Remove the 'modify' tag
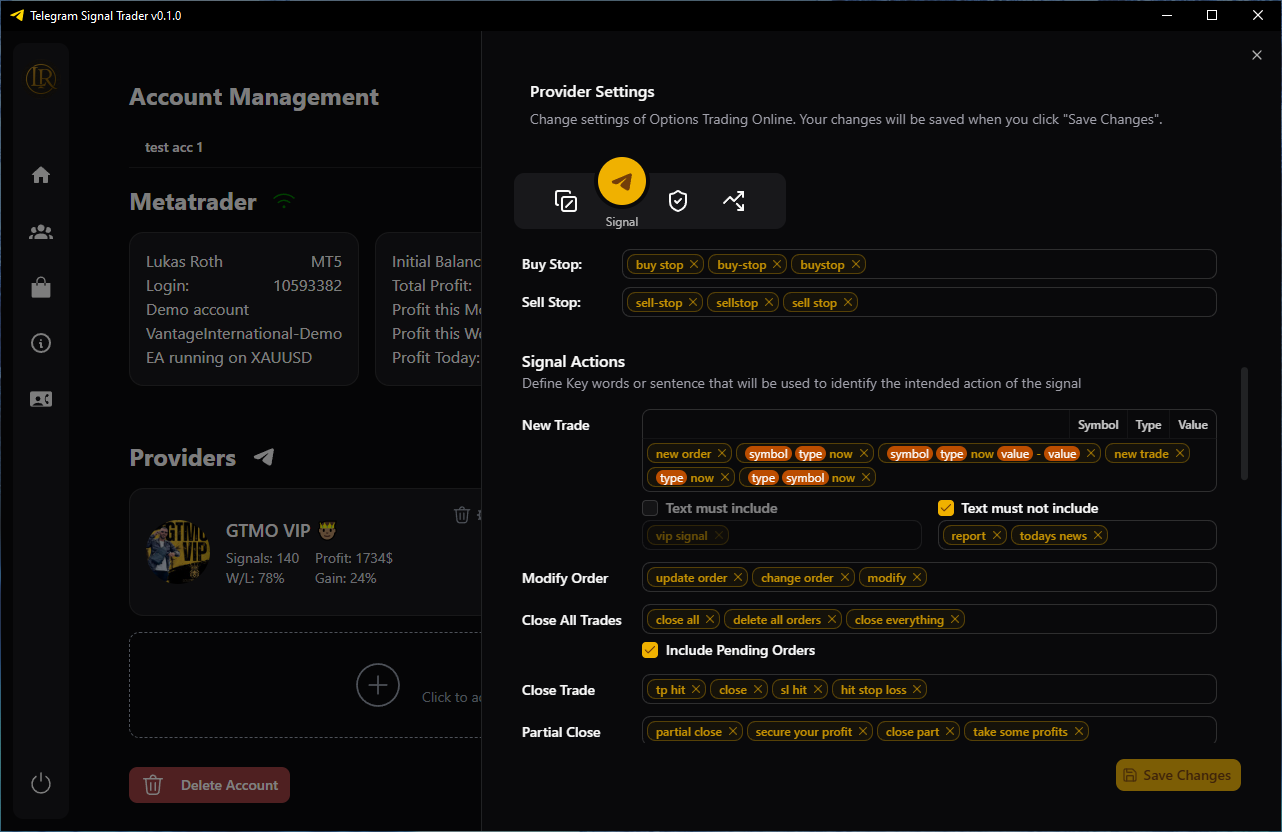1282x832 pixels. (917, 578)
